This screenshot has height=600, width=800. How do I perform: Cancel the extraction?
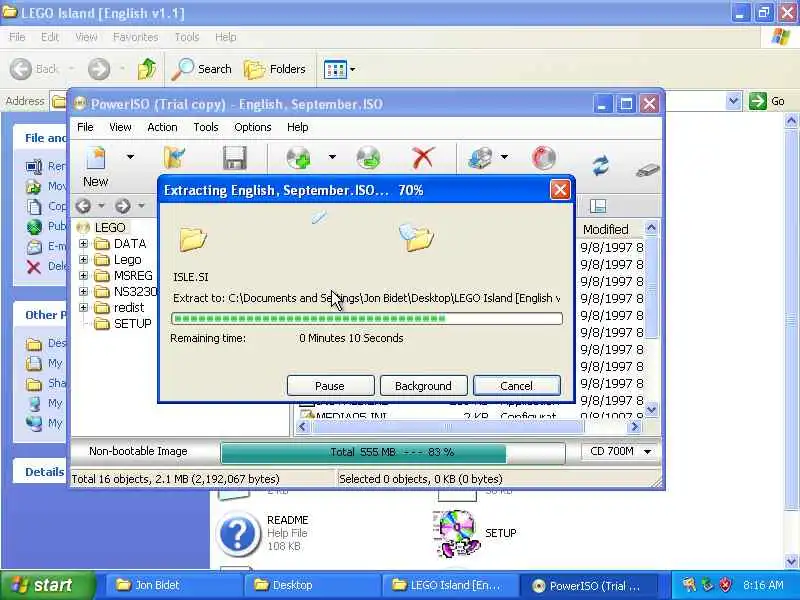(x=517, y=386)
